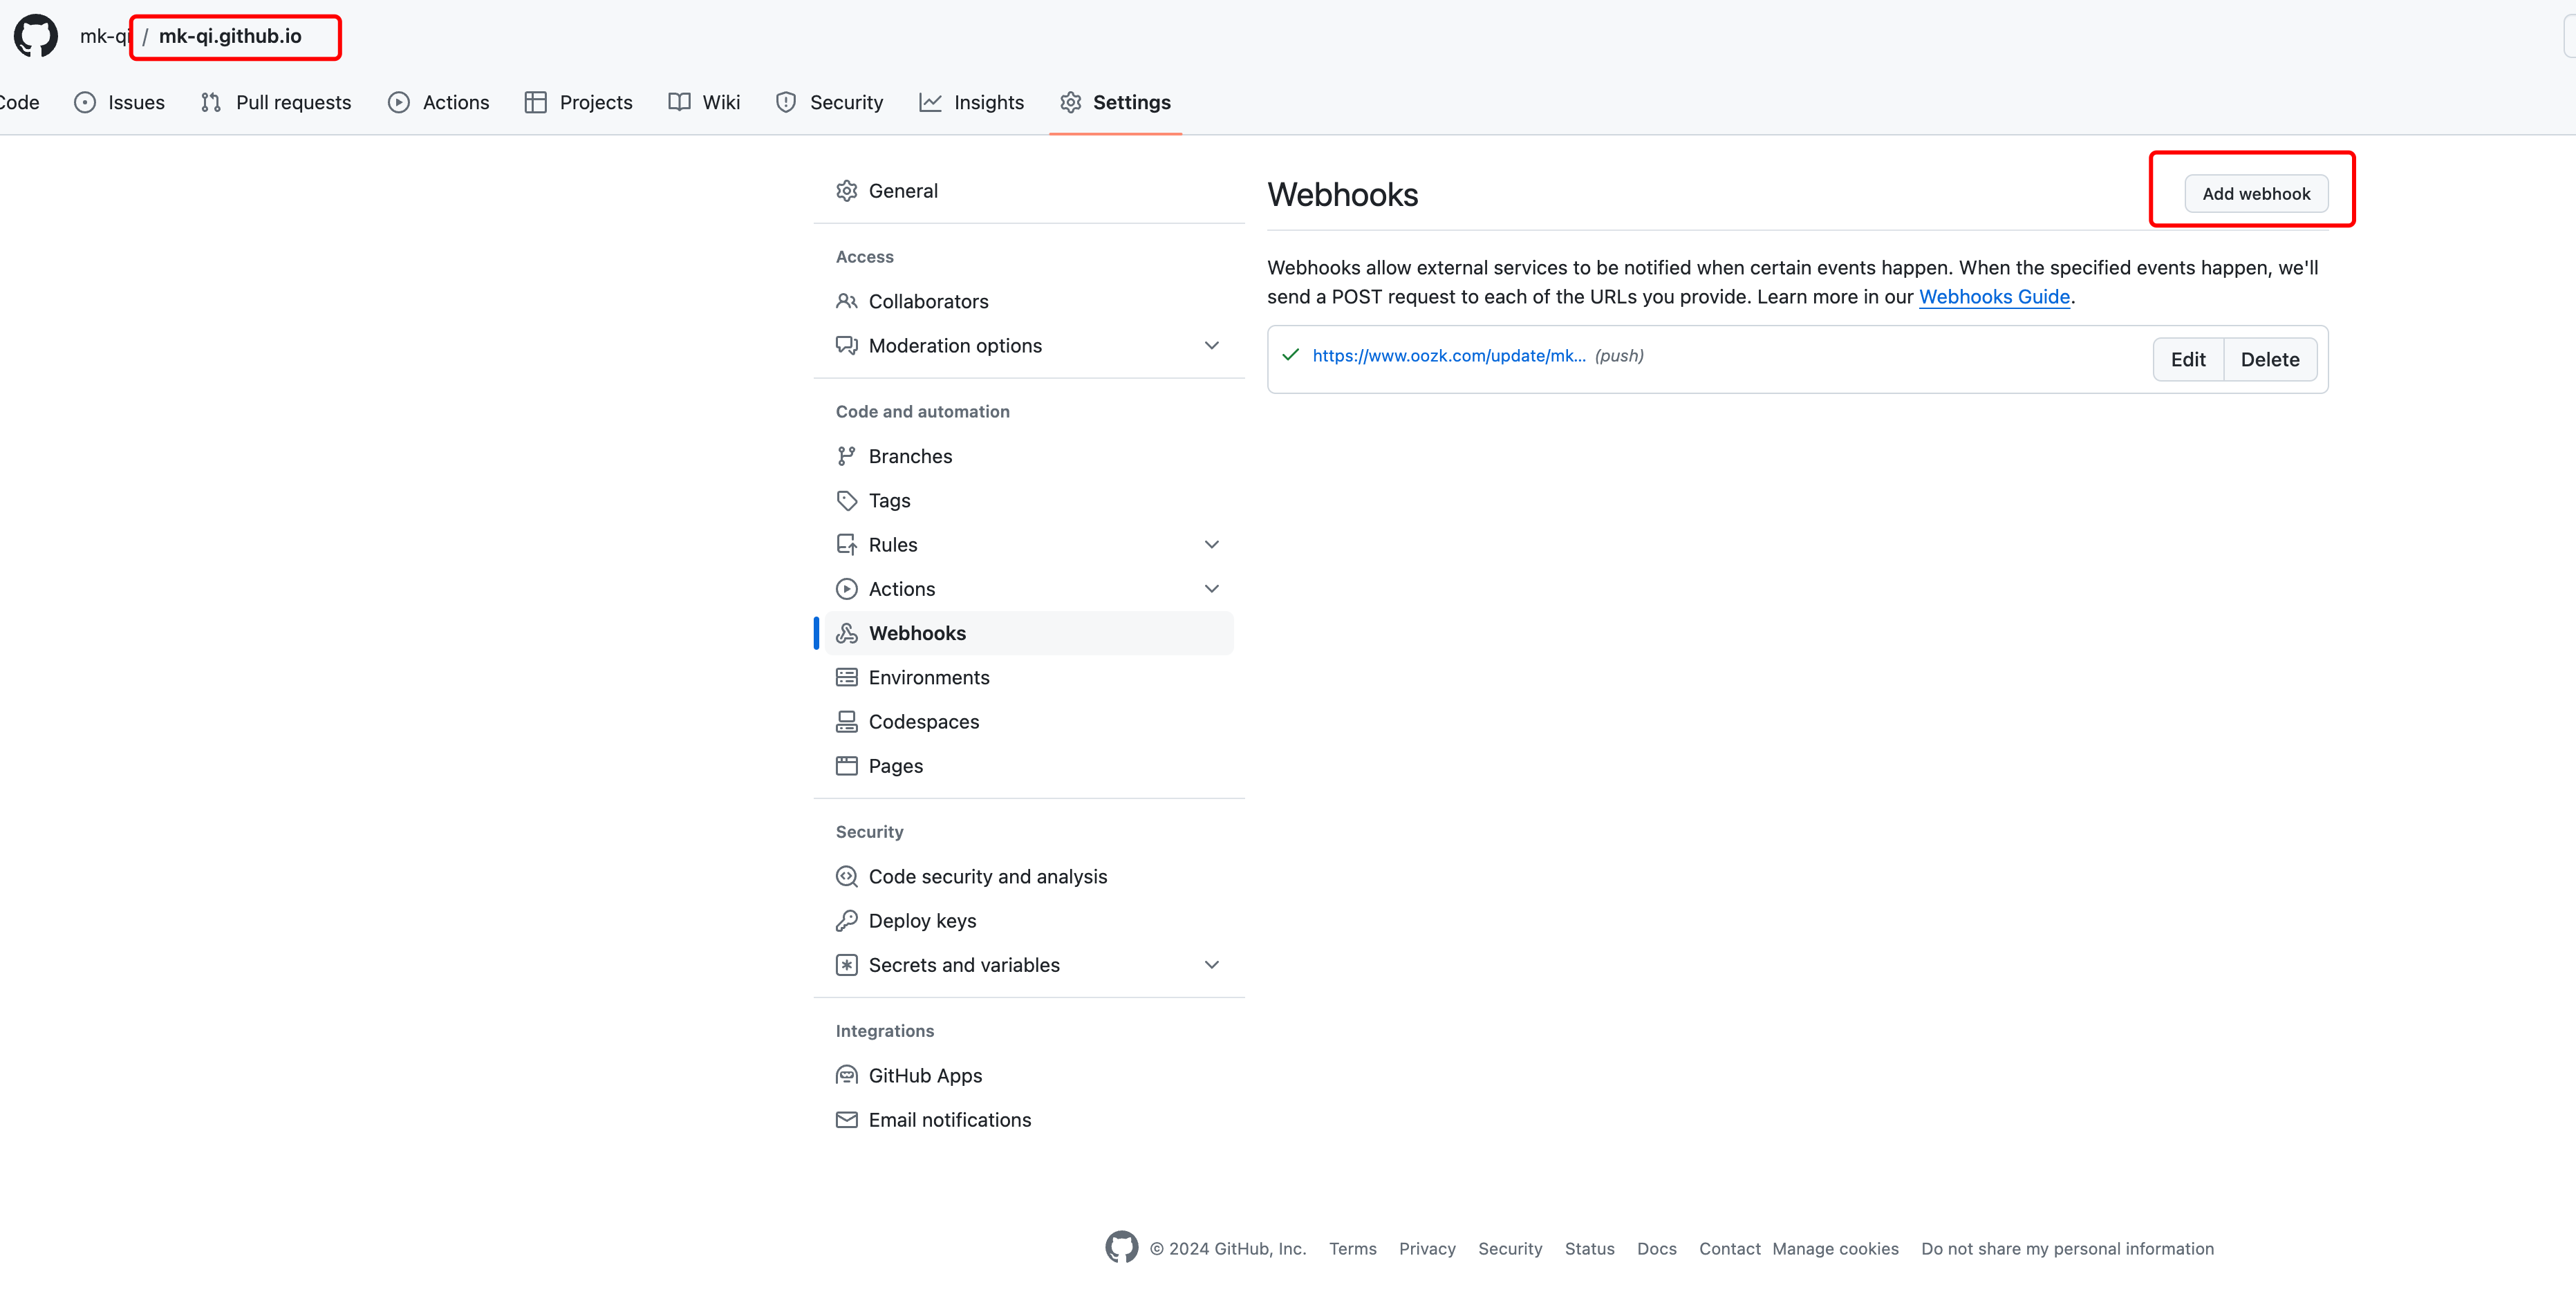Viewport: 2576px width, 1294px height.
Task: Click the Deploy keys key icon
Action: (846, 920)
